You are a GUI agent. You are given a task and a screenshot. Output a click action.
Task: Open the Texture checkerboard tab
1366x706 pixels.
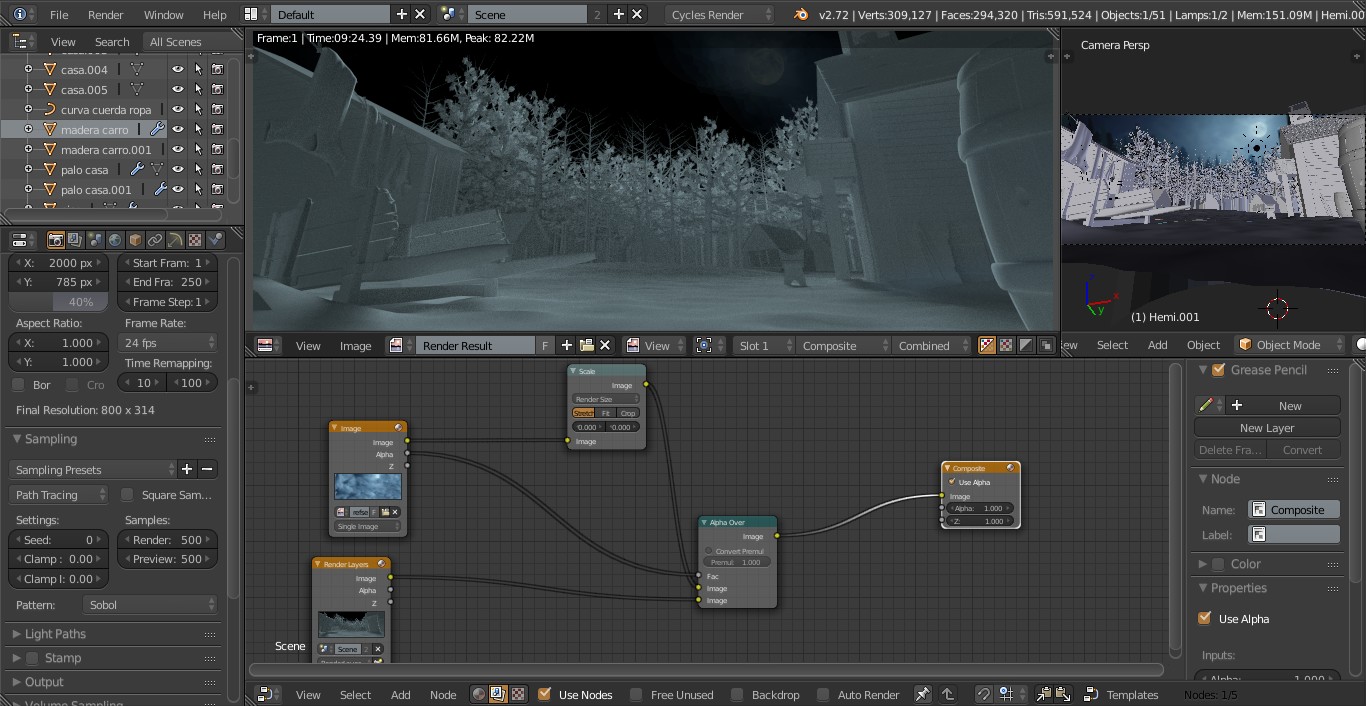(x=195, y=240)
